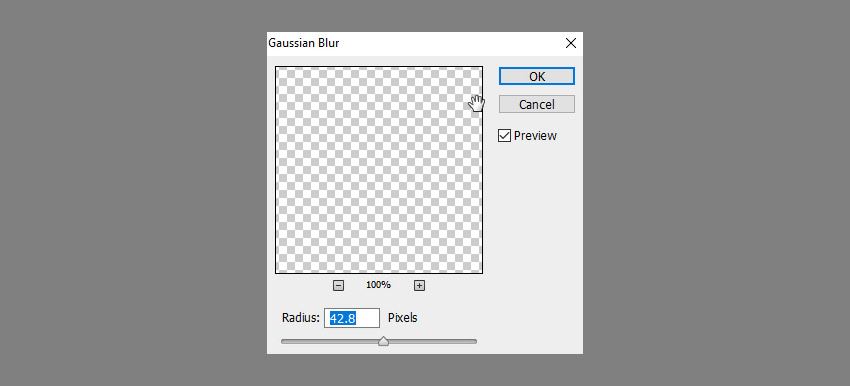Click the Gaussian Blur title bar
Viewport: 850px width, 386px height.
[414, 43]
